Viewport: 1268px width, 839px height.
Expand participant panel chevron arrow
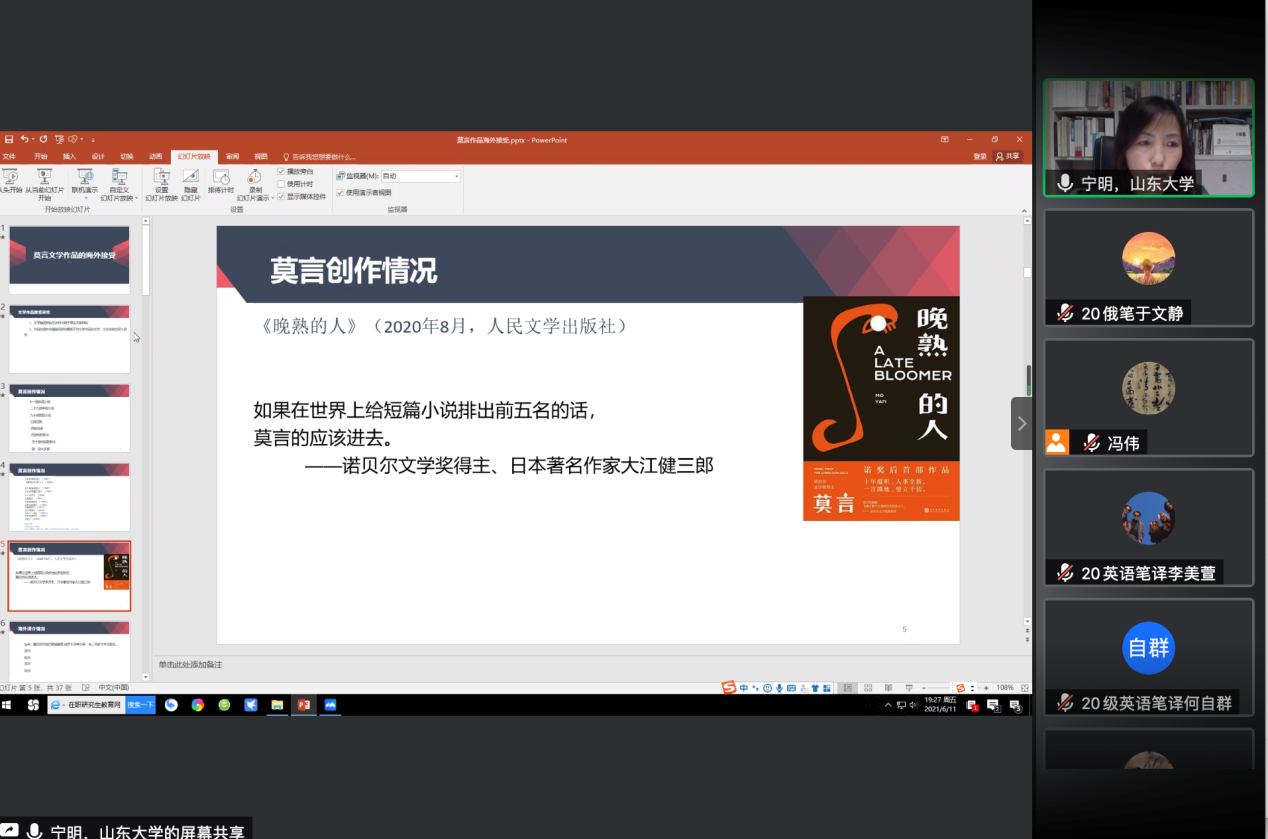pos(1021,423)
